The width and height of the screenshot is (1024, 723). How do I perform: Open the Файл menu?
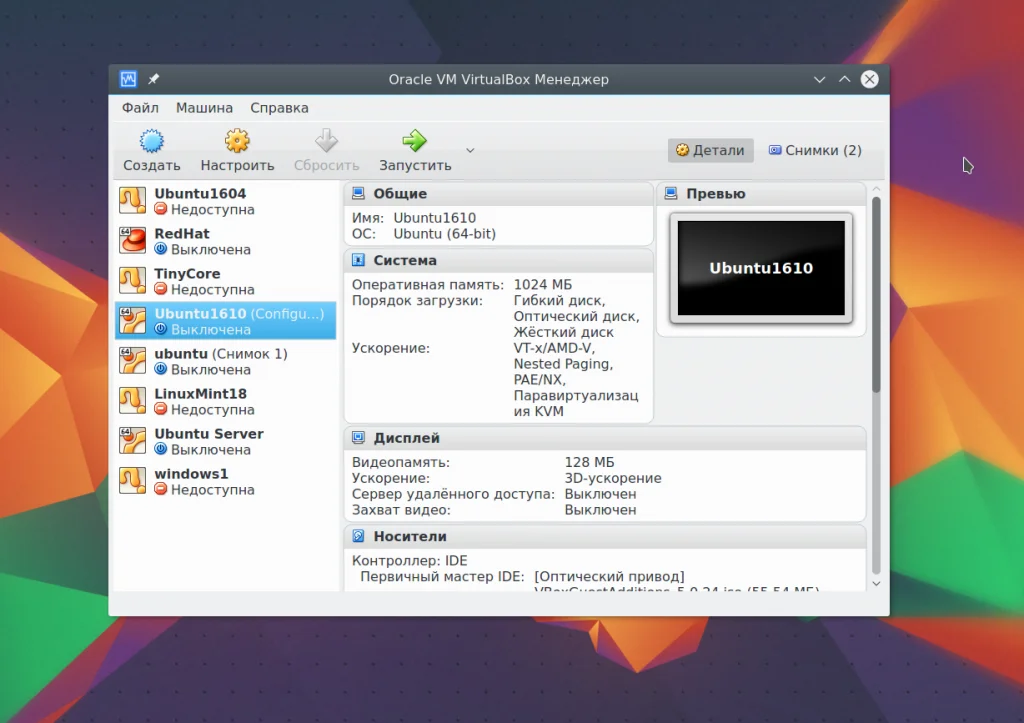(140, 108)
